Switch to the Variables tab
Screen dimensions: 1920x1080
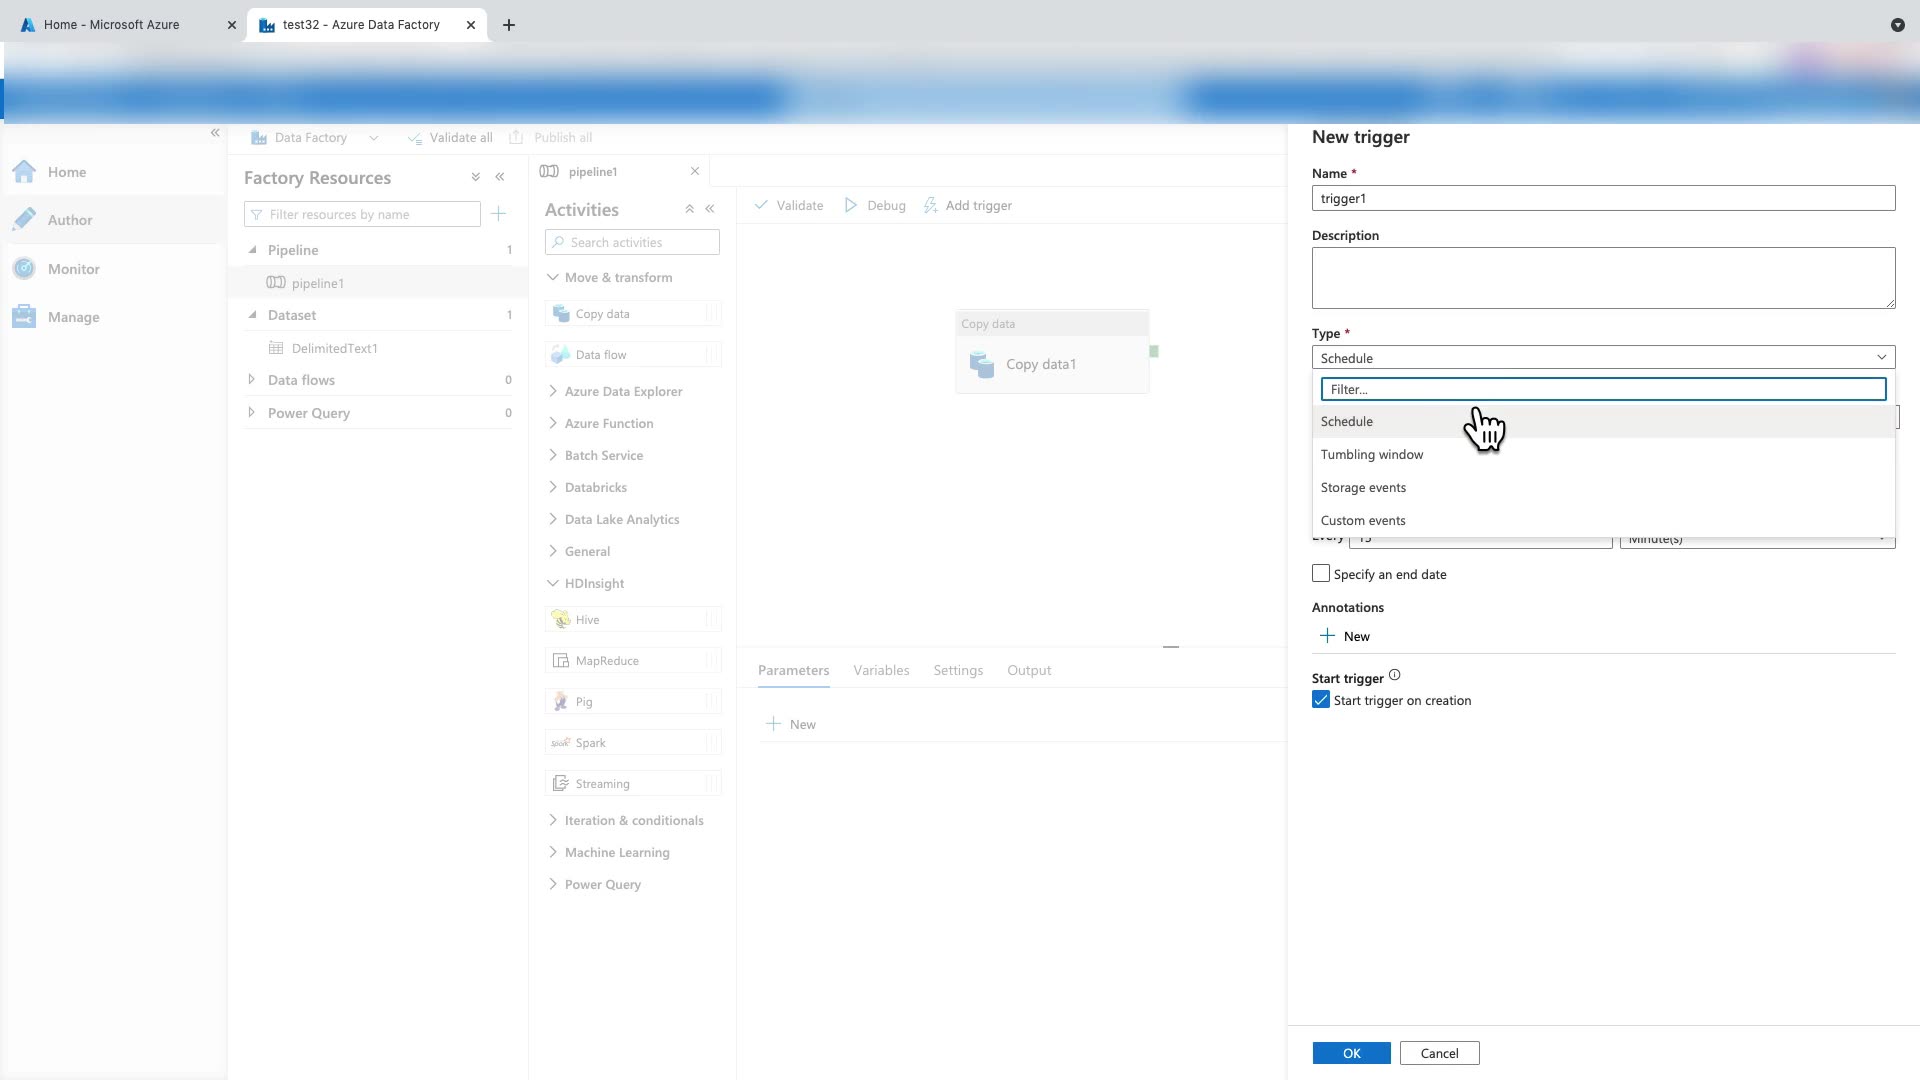[x=881, y=670]
